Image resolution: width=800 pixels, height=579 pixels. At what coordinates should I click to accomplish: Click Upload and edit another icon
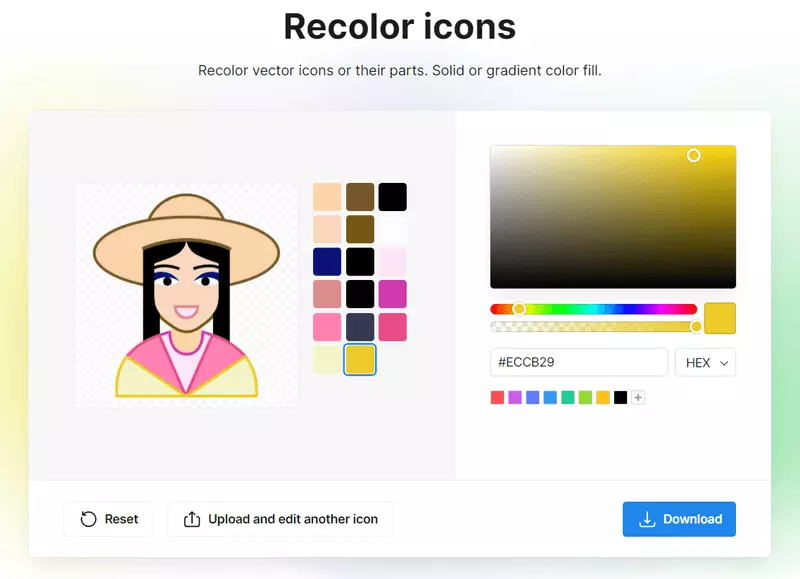pyautogui.click(x=280, y=519)
